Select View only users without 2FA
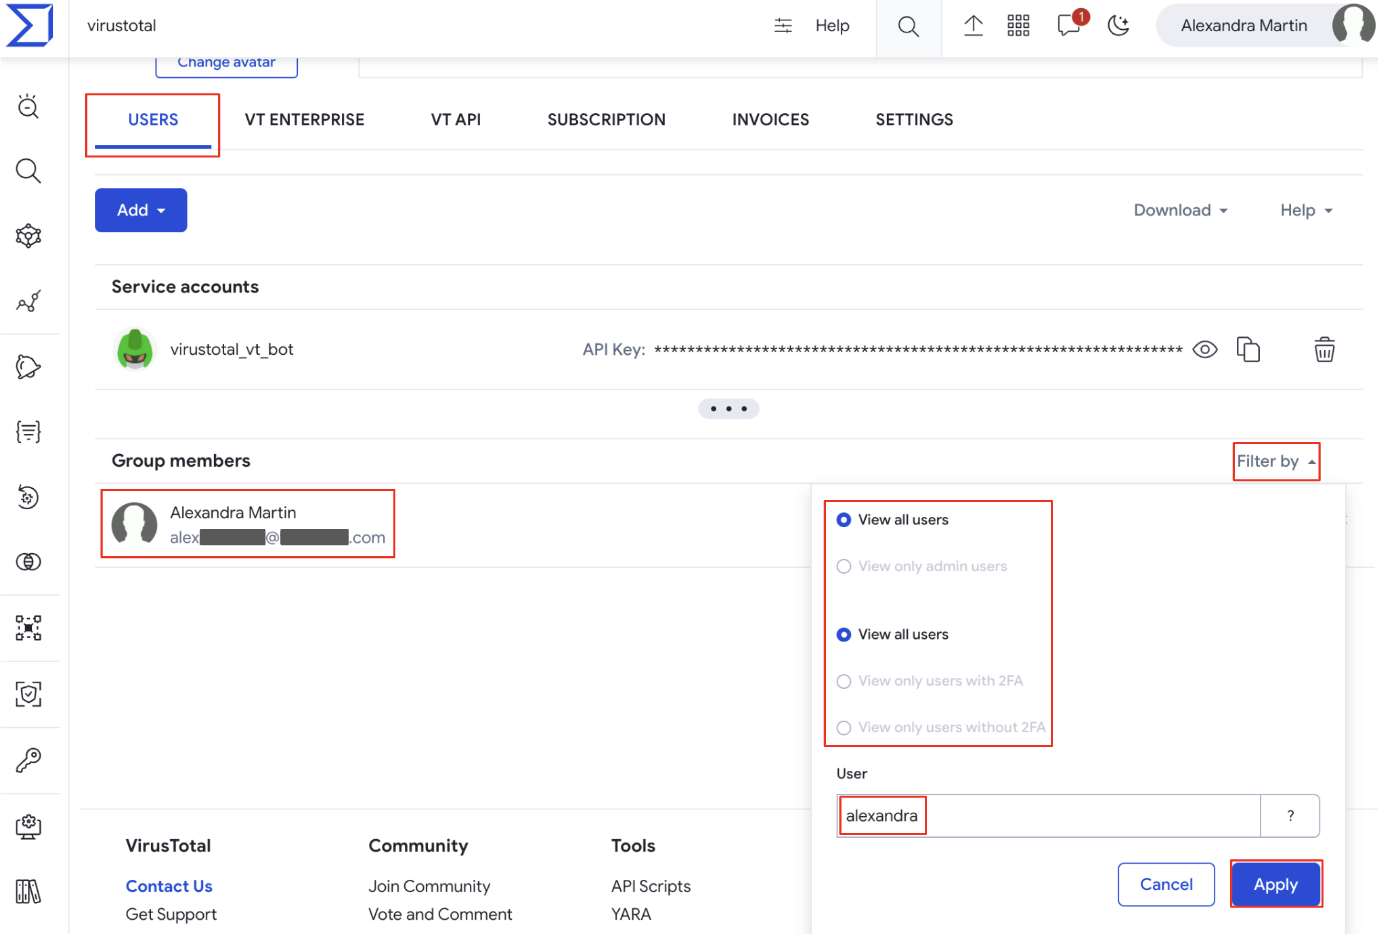This screenshot has height=934, width=1378. (x=844, y=728)
